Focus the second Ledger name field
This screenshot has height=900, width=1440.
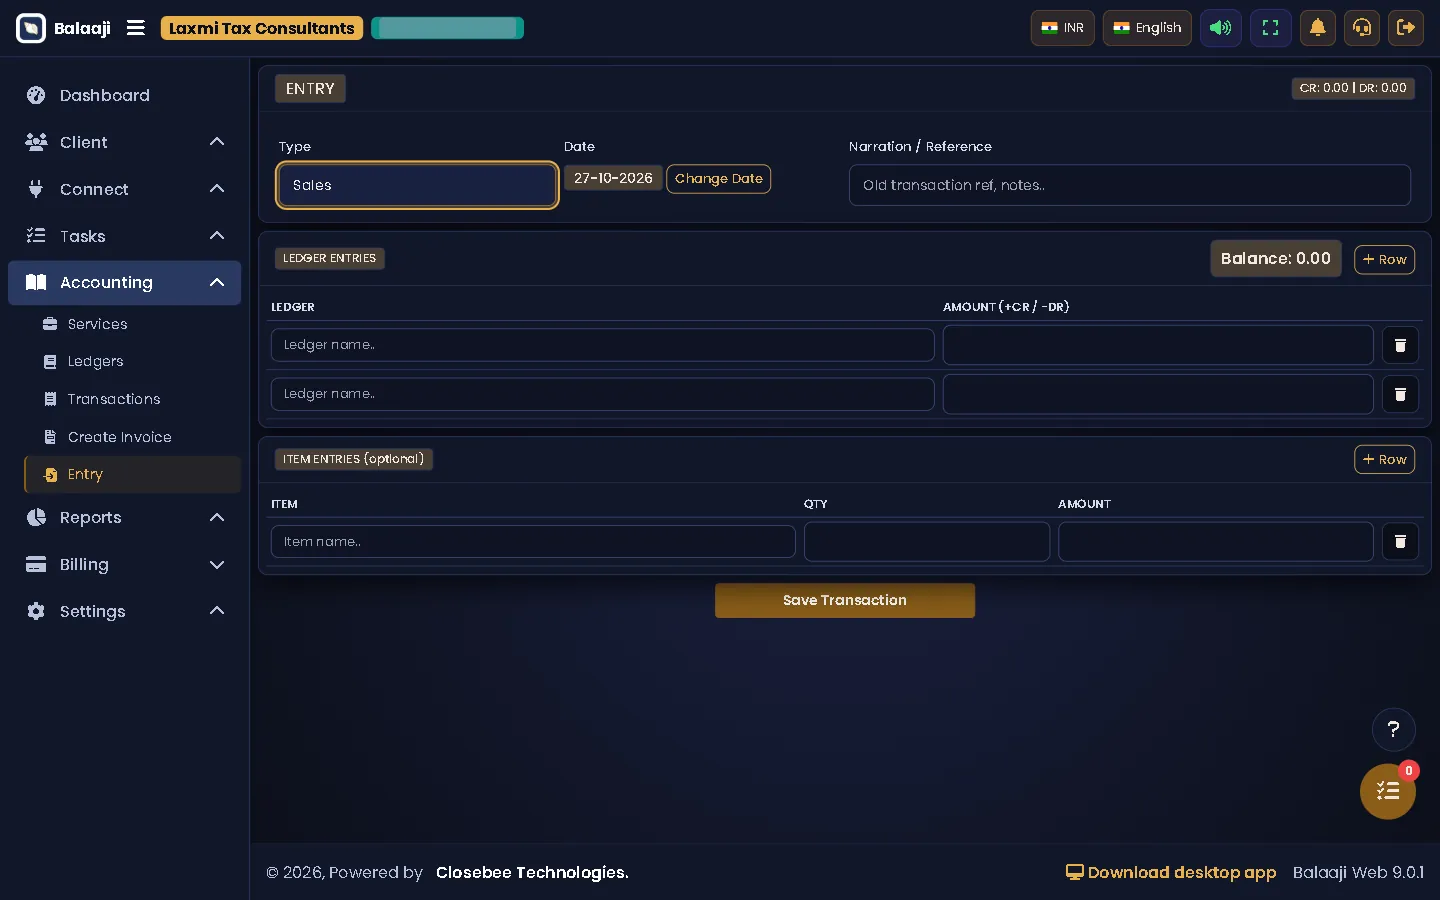[x=602, y=394]
